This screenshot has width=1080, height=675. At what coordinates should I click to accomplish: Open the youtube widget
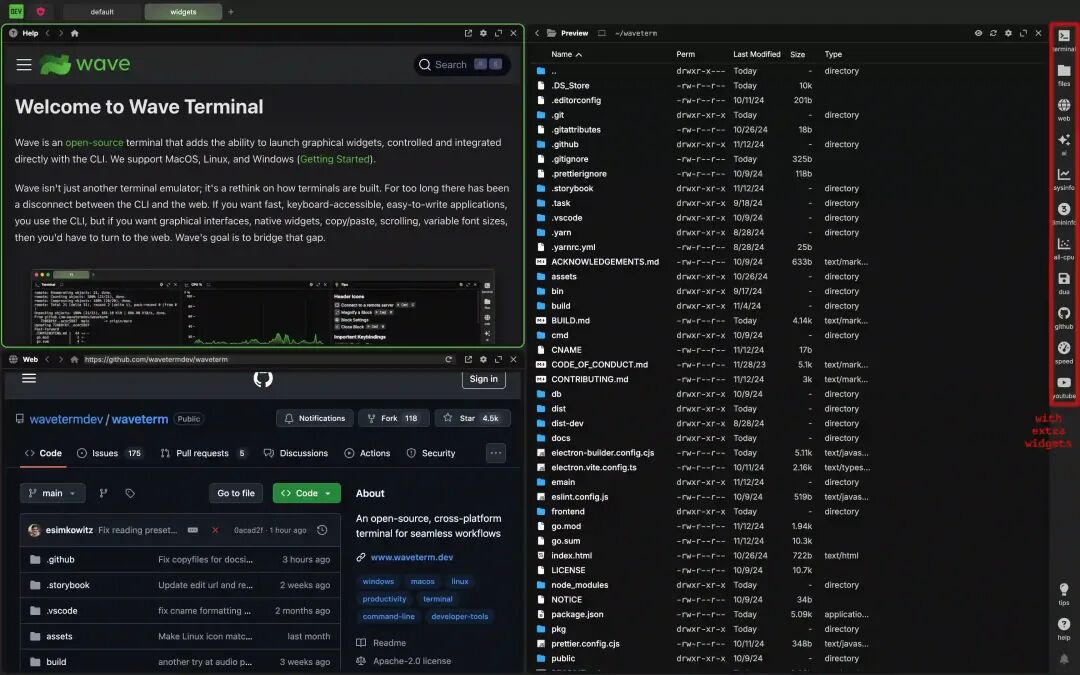[1063, 386]
